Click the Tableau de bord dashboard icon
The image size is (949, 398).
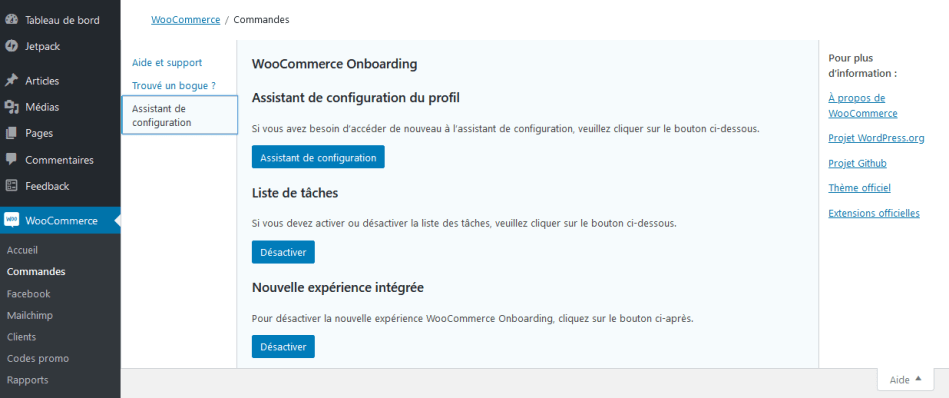point(11,19)
